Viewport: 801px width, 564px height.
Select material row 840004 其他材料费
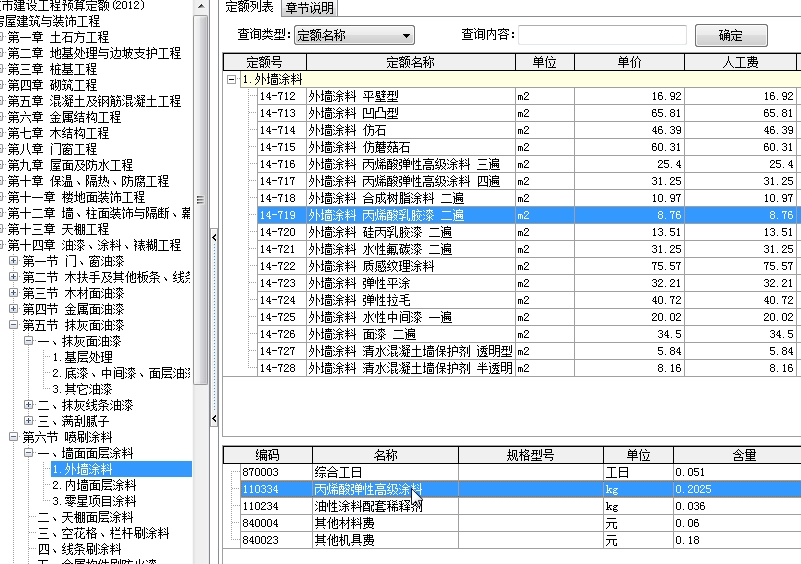[x=521, y=523]
